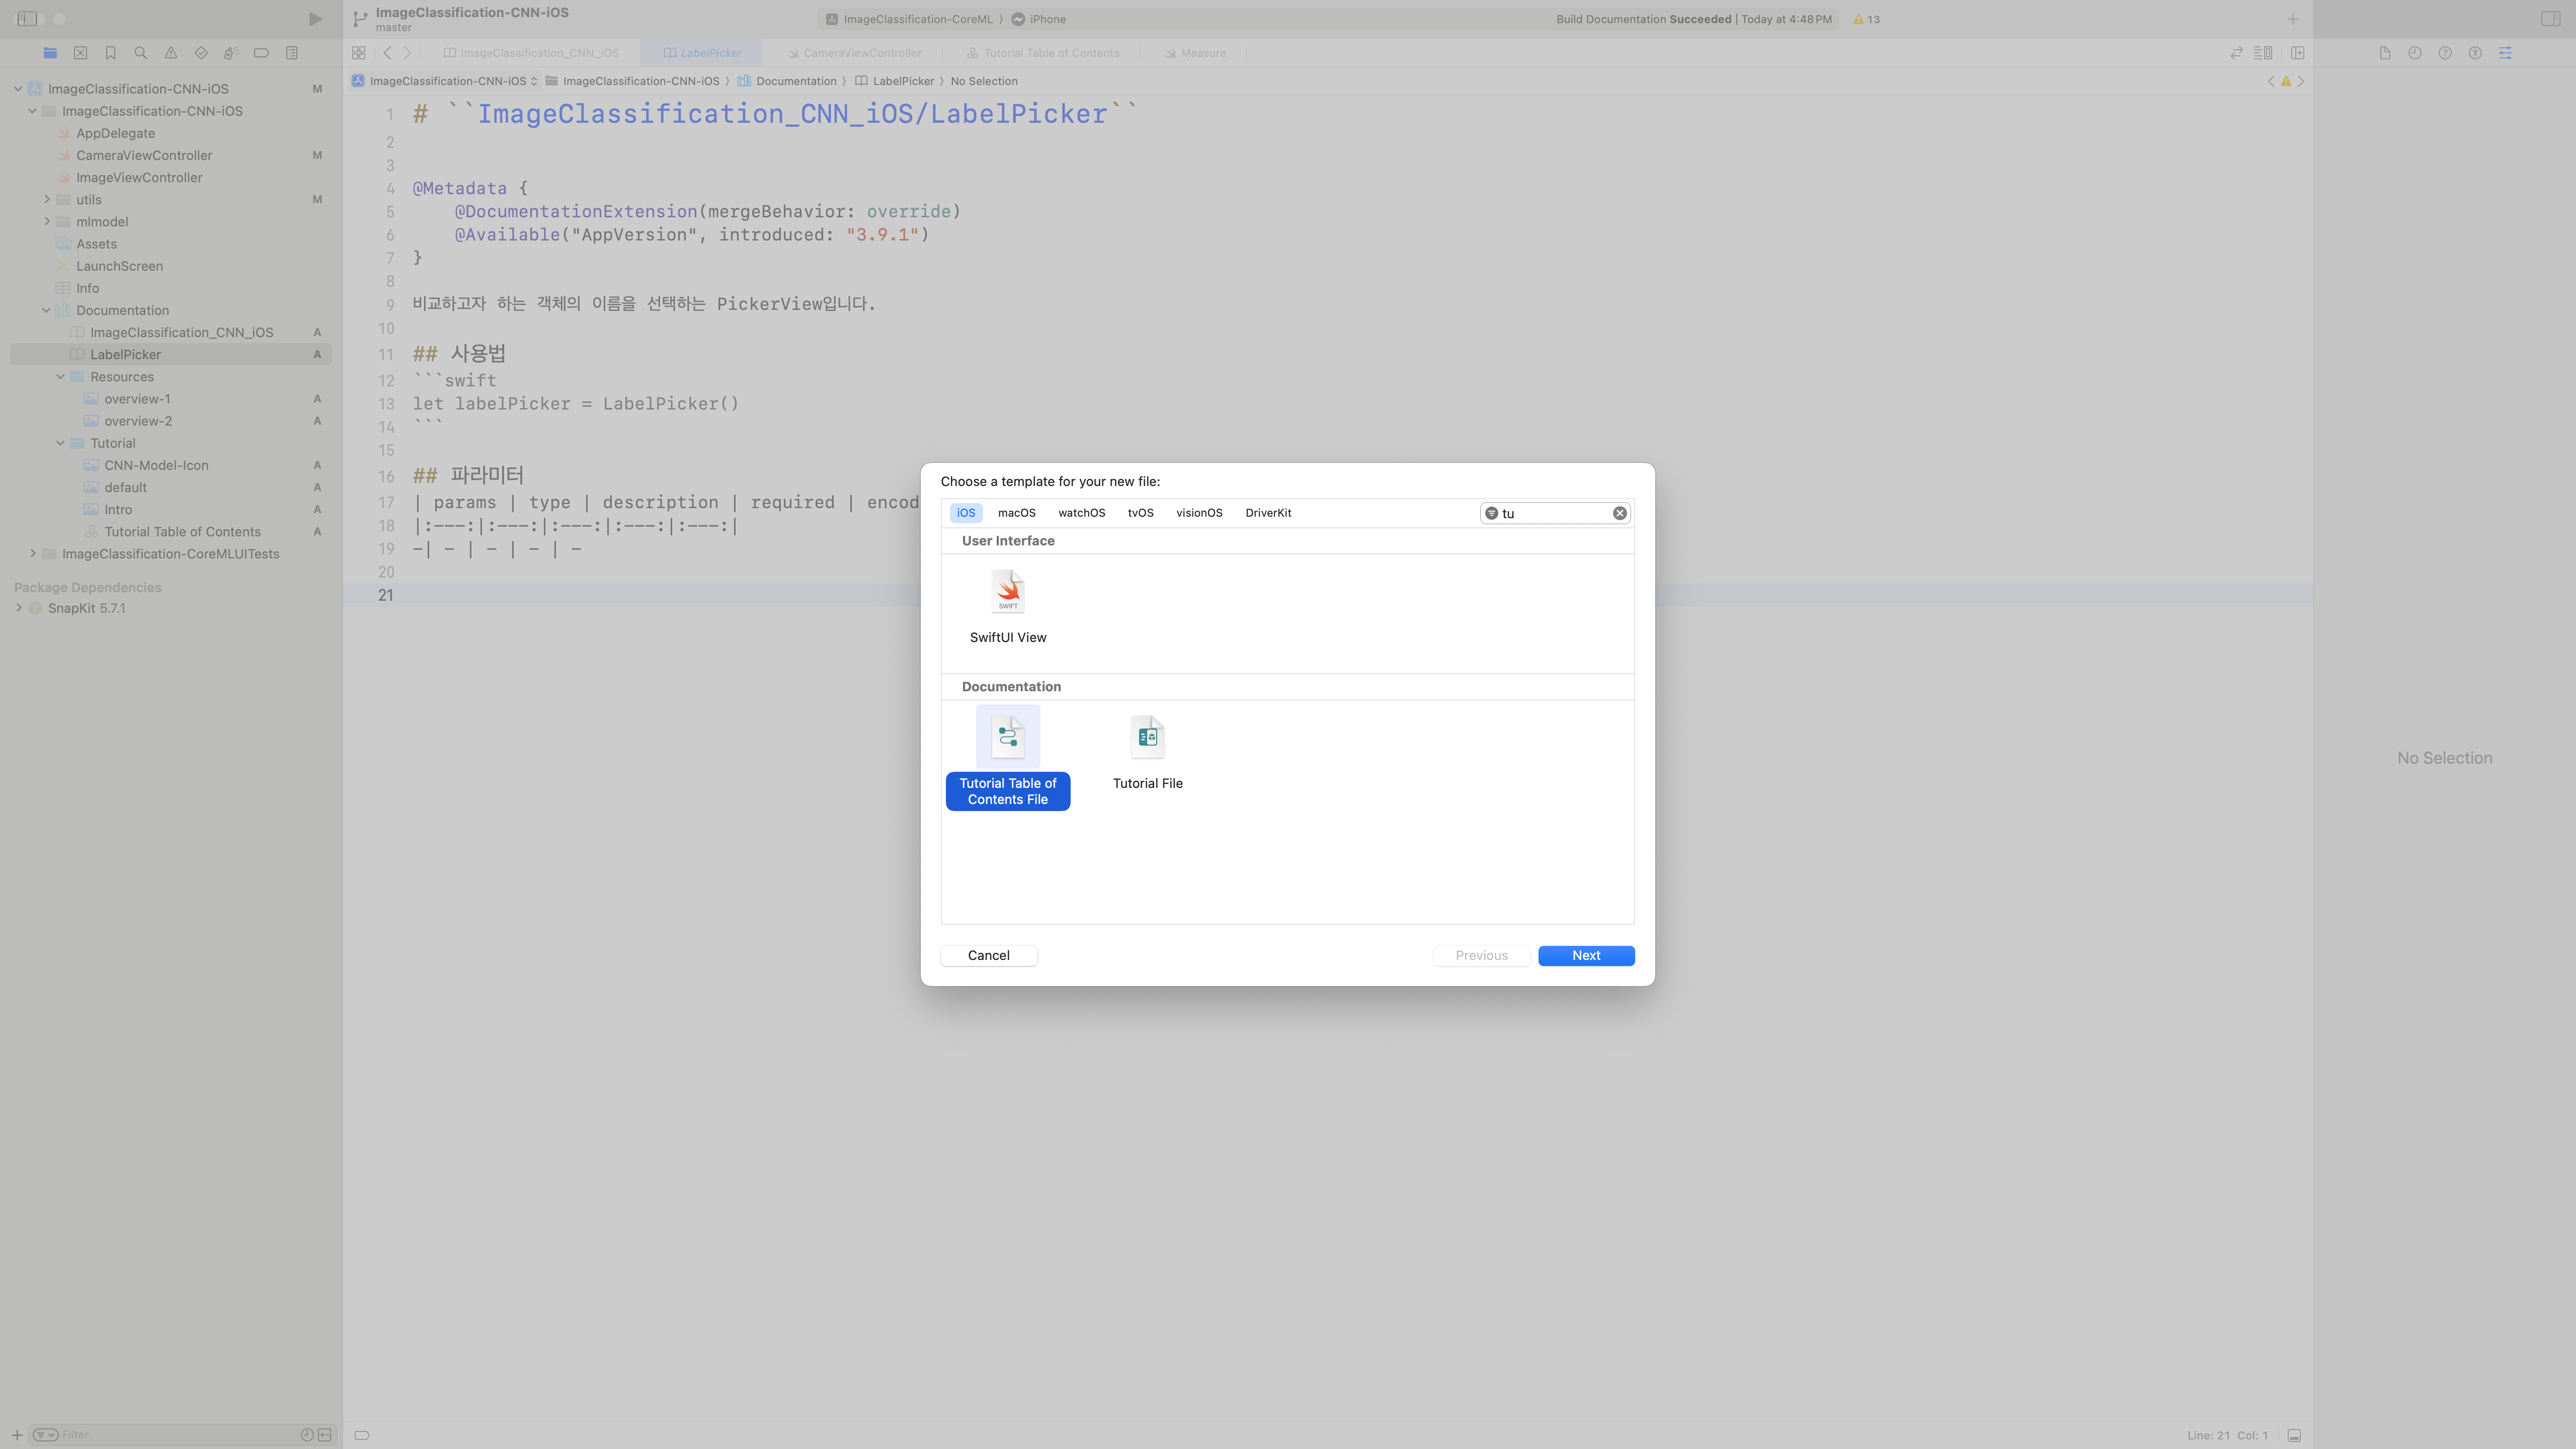
Task: Open the issue navigator warning icon
Action: pos(171,53)
